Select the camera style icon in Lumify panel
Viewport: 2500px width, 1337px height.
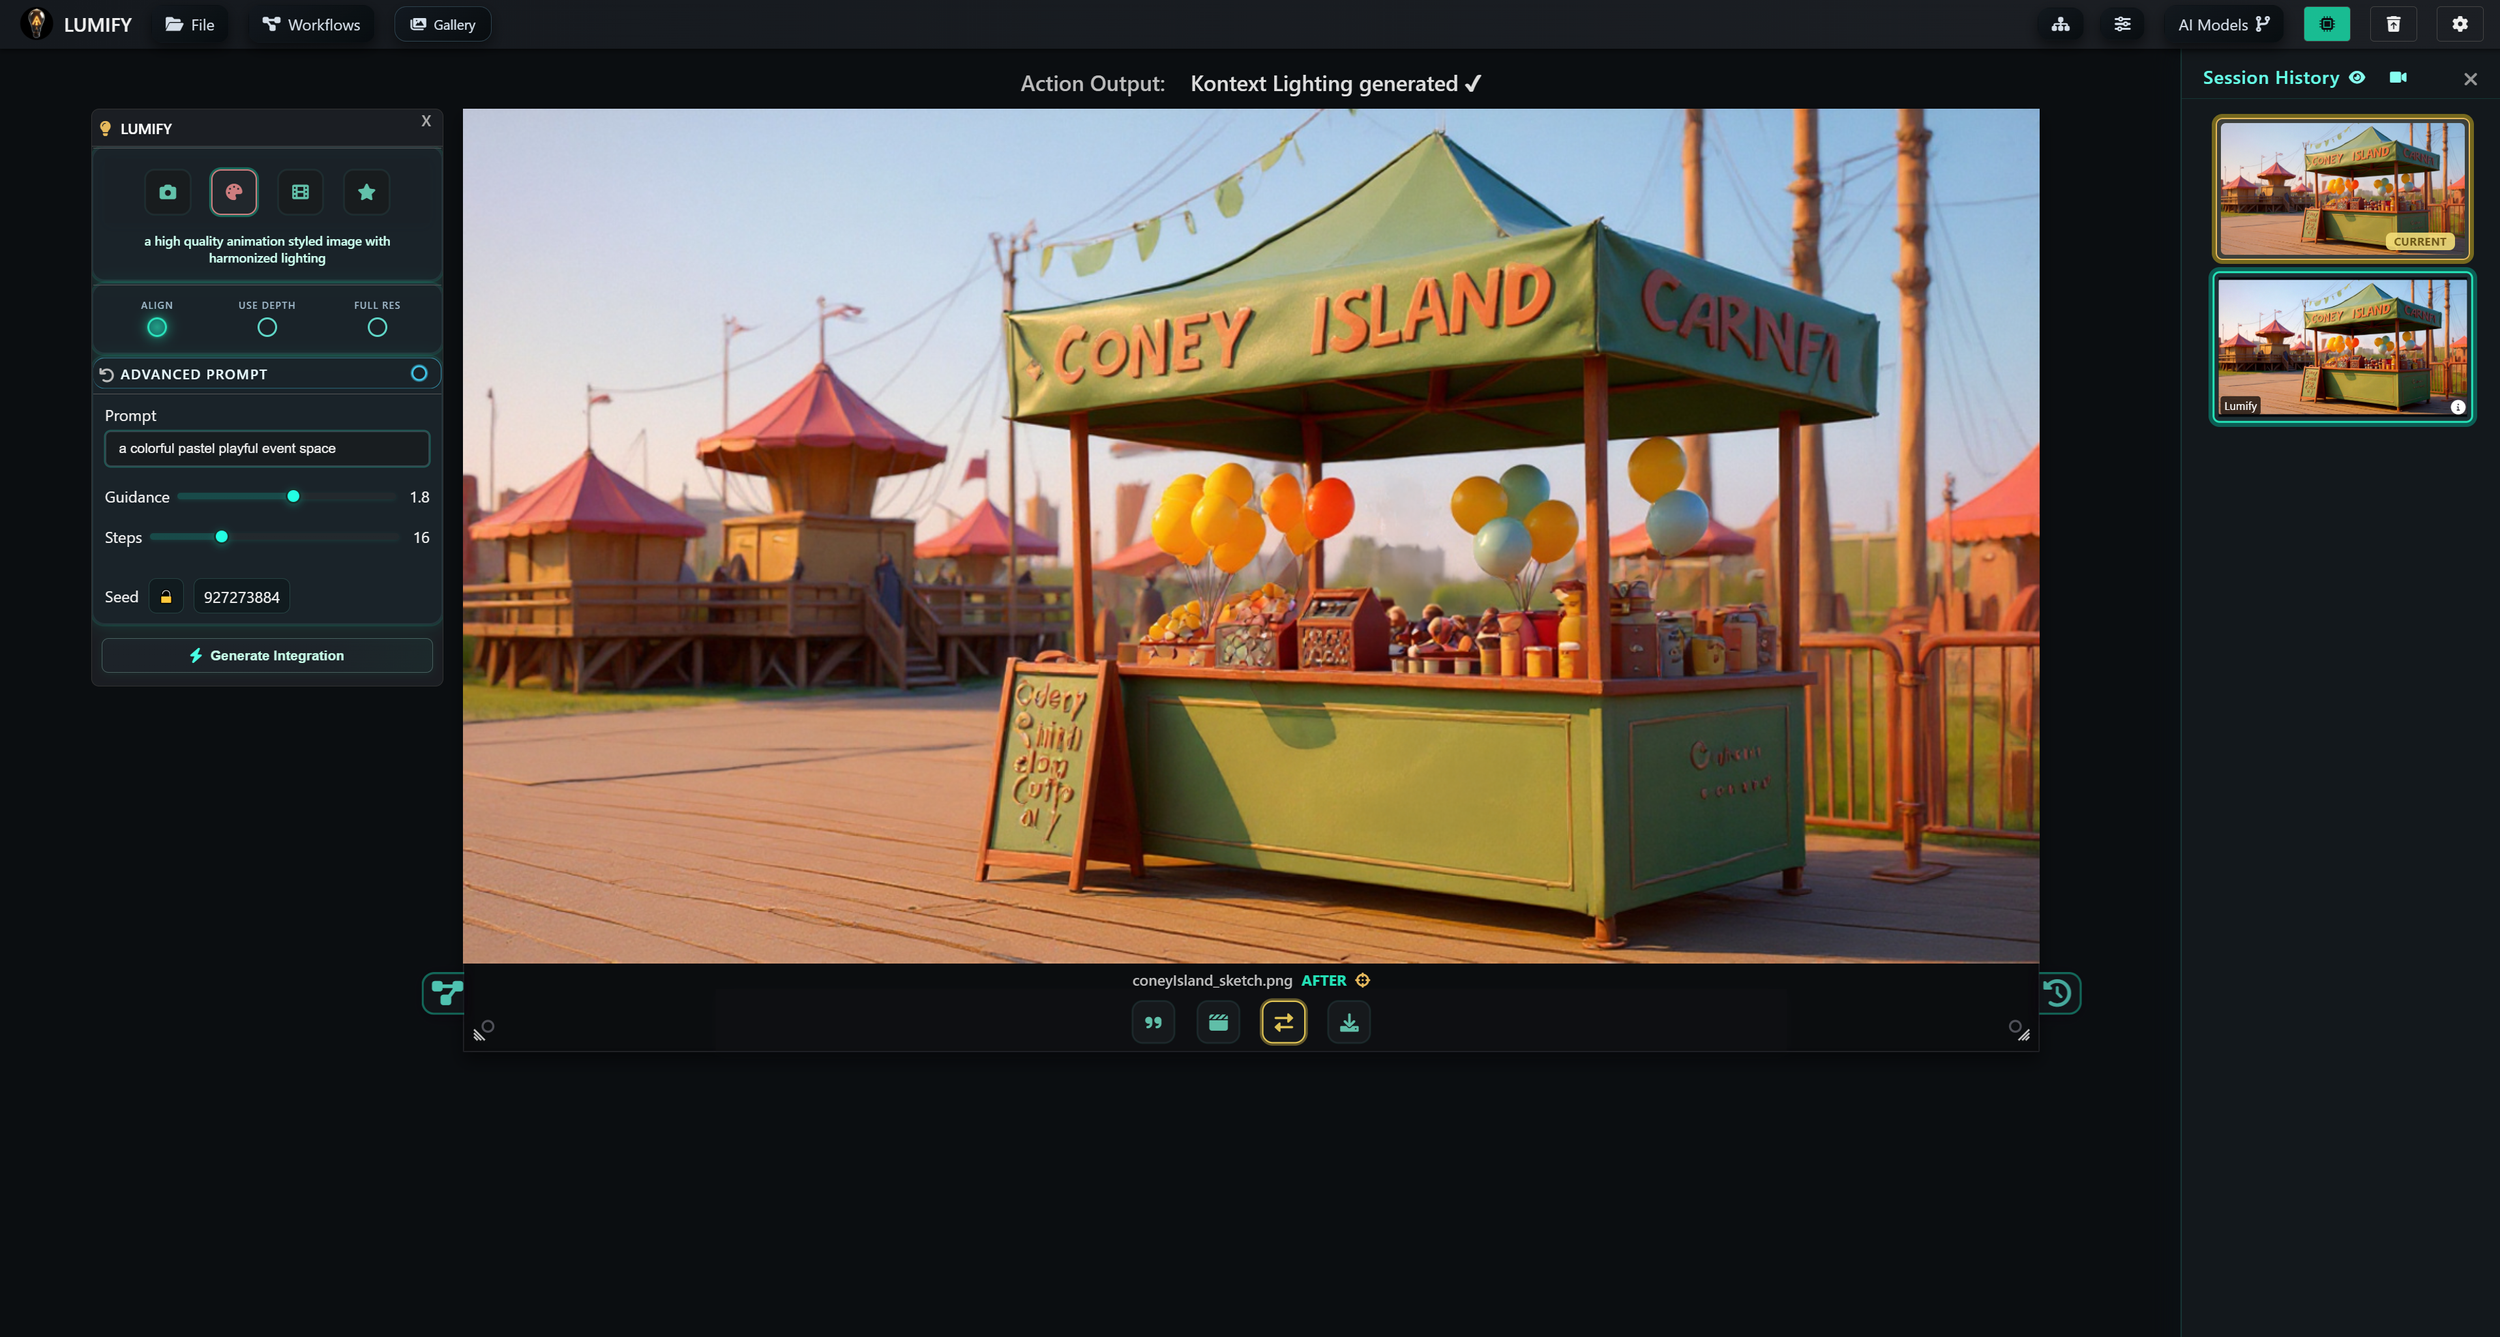coord(167,192)
